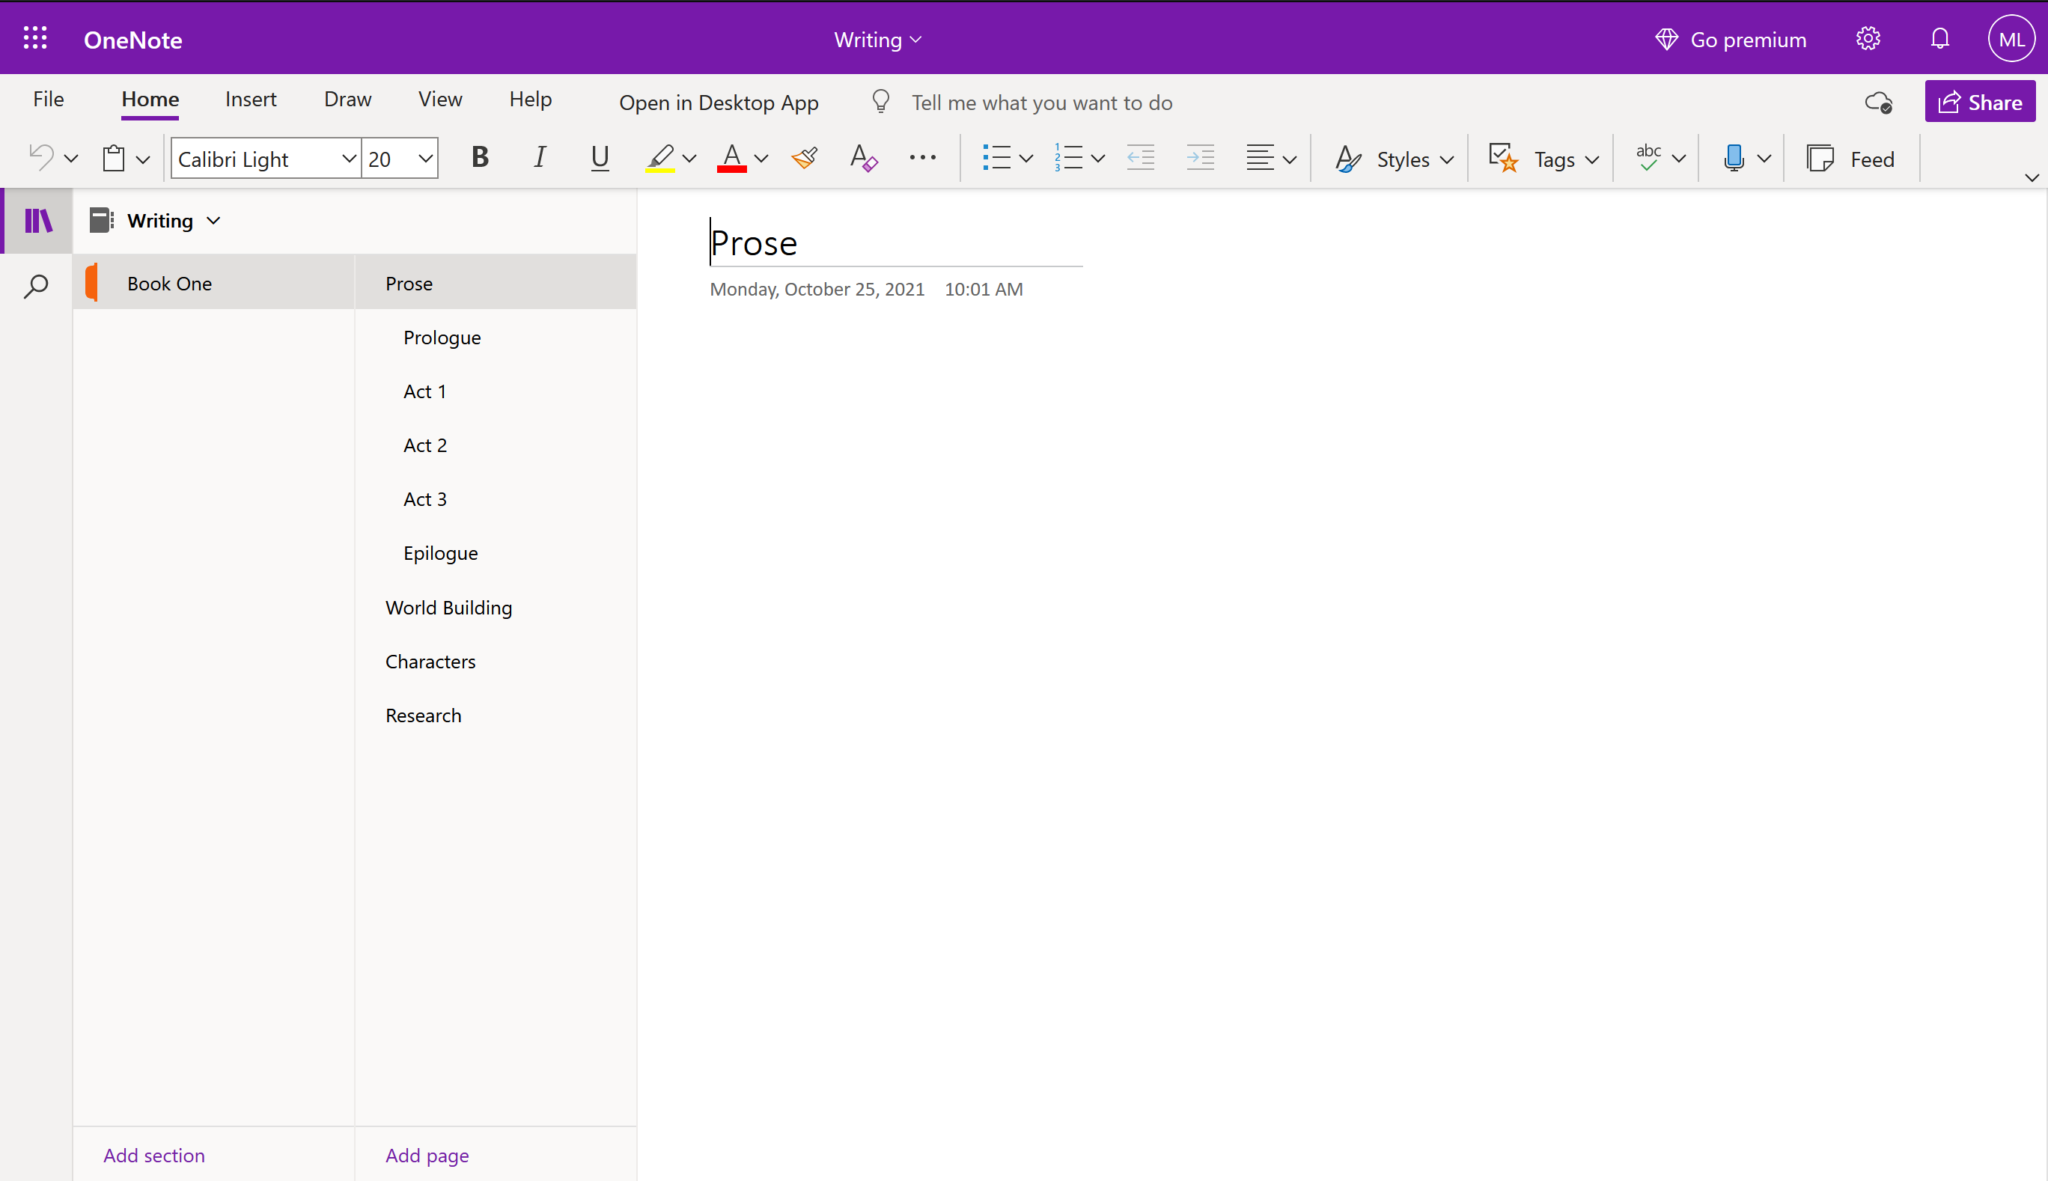The width and height of the screenshot is (2048, 1181).
Task: Undo the last action
Action: pos(40,157)
